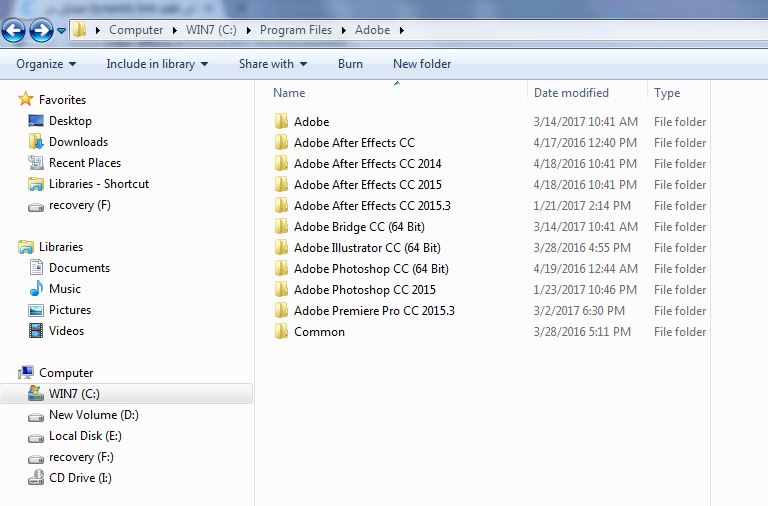Select the Adobe After Effects CC 2015.3 folder icon
The height and width of the screenshot is (506, 768).
pos(281,205)
